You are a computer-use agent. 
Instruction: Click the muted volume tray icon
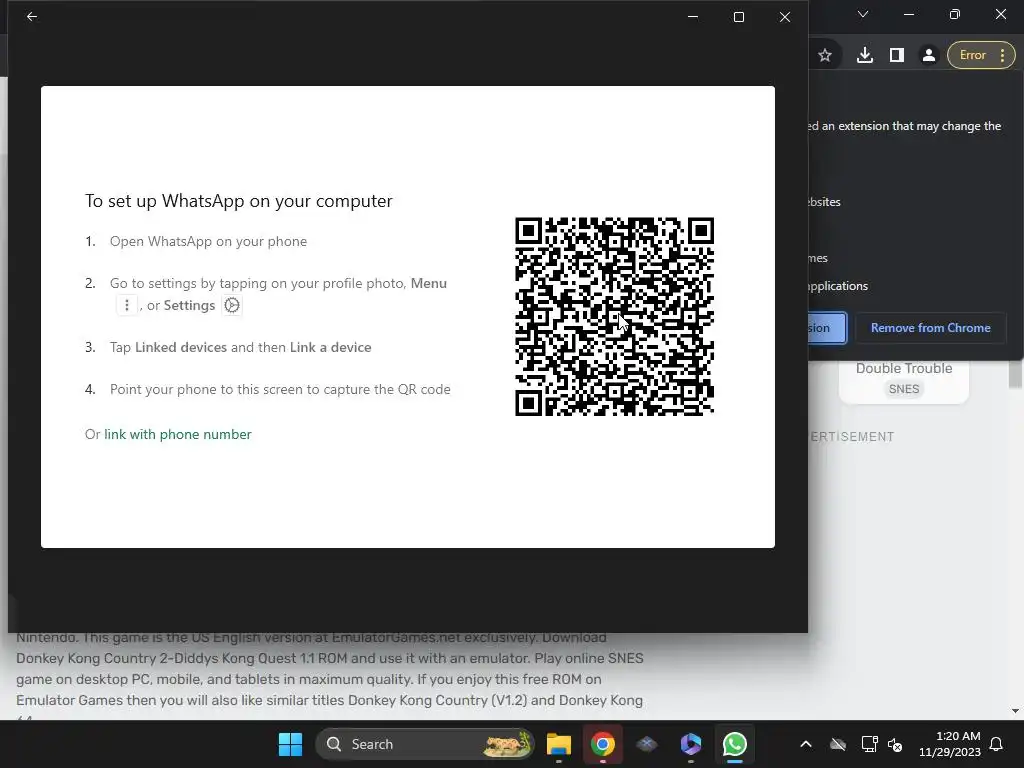pos(895,744)
